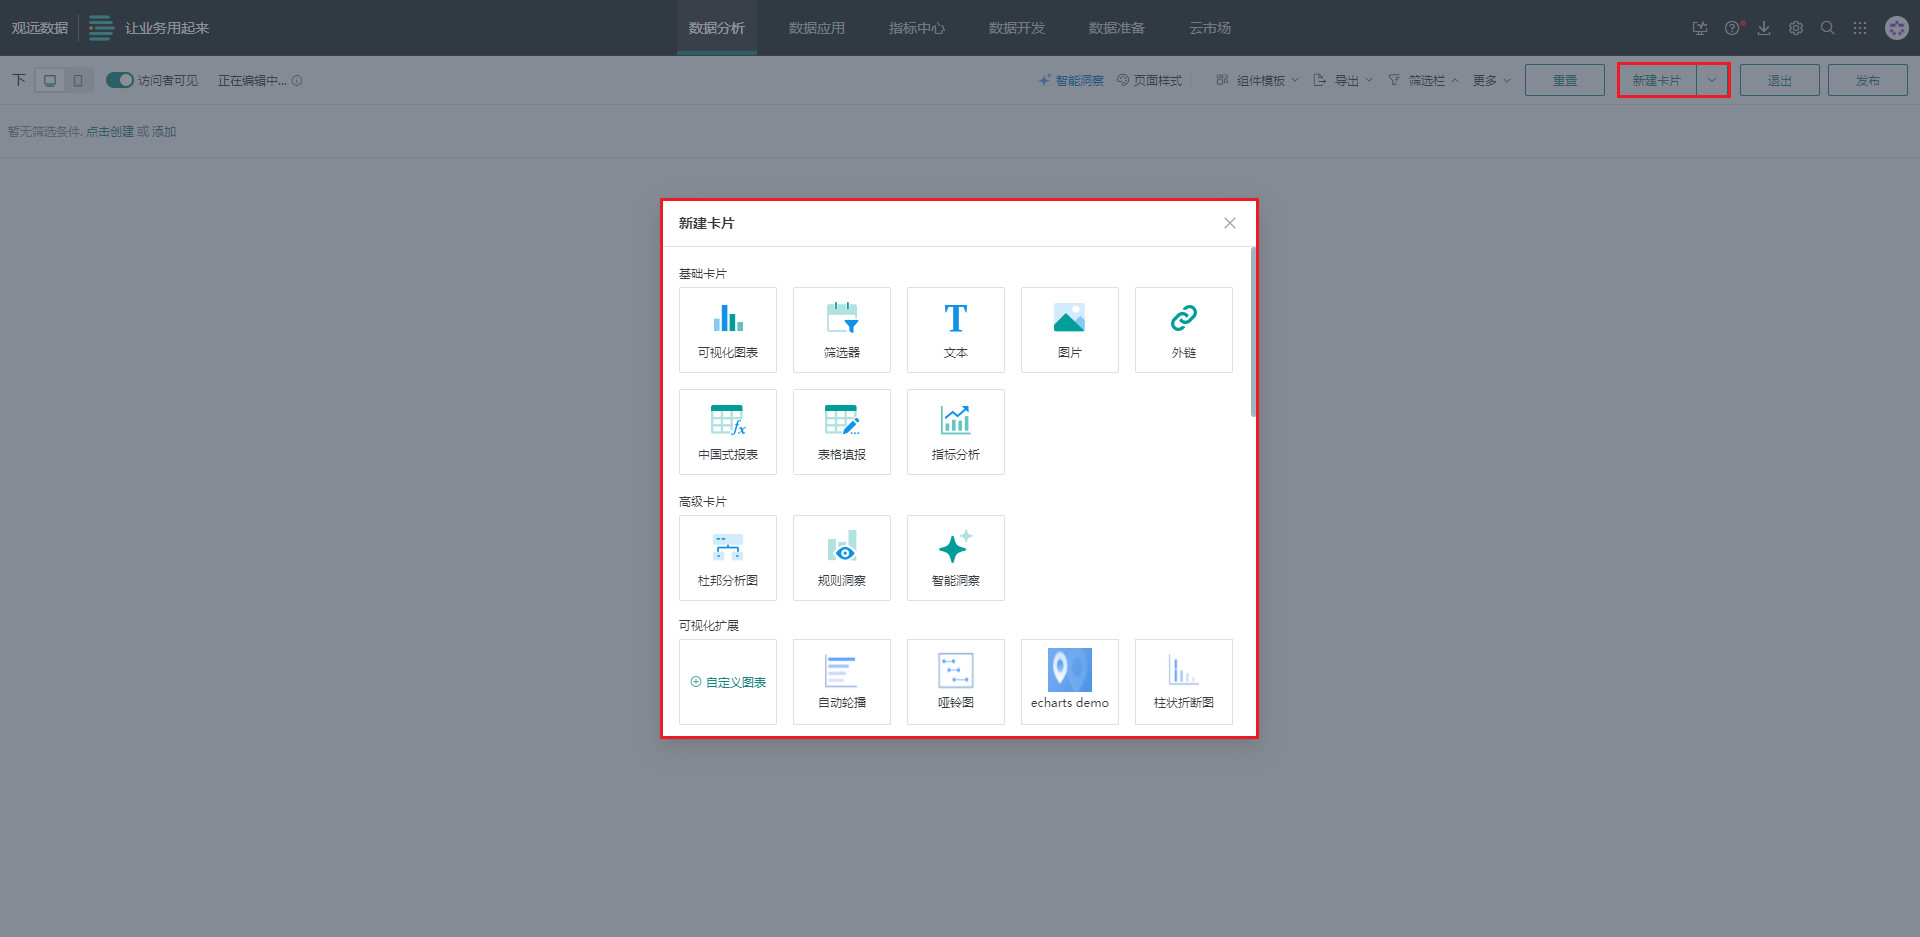
Task: Expand the 新建卡片 dropdown arrow
Action: 1712,80
